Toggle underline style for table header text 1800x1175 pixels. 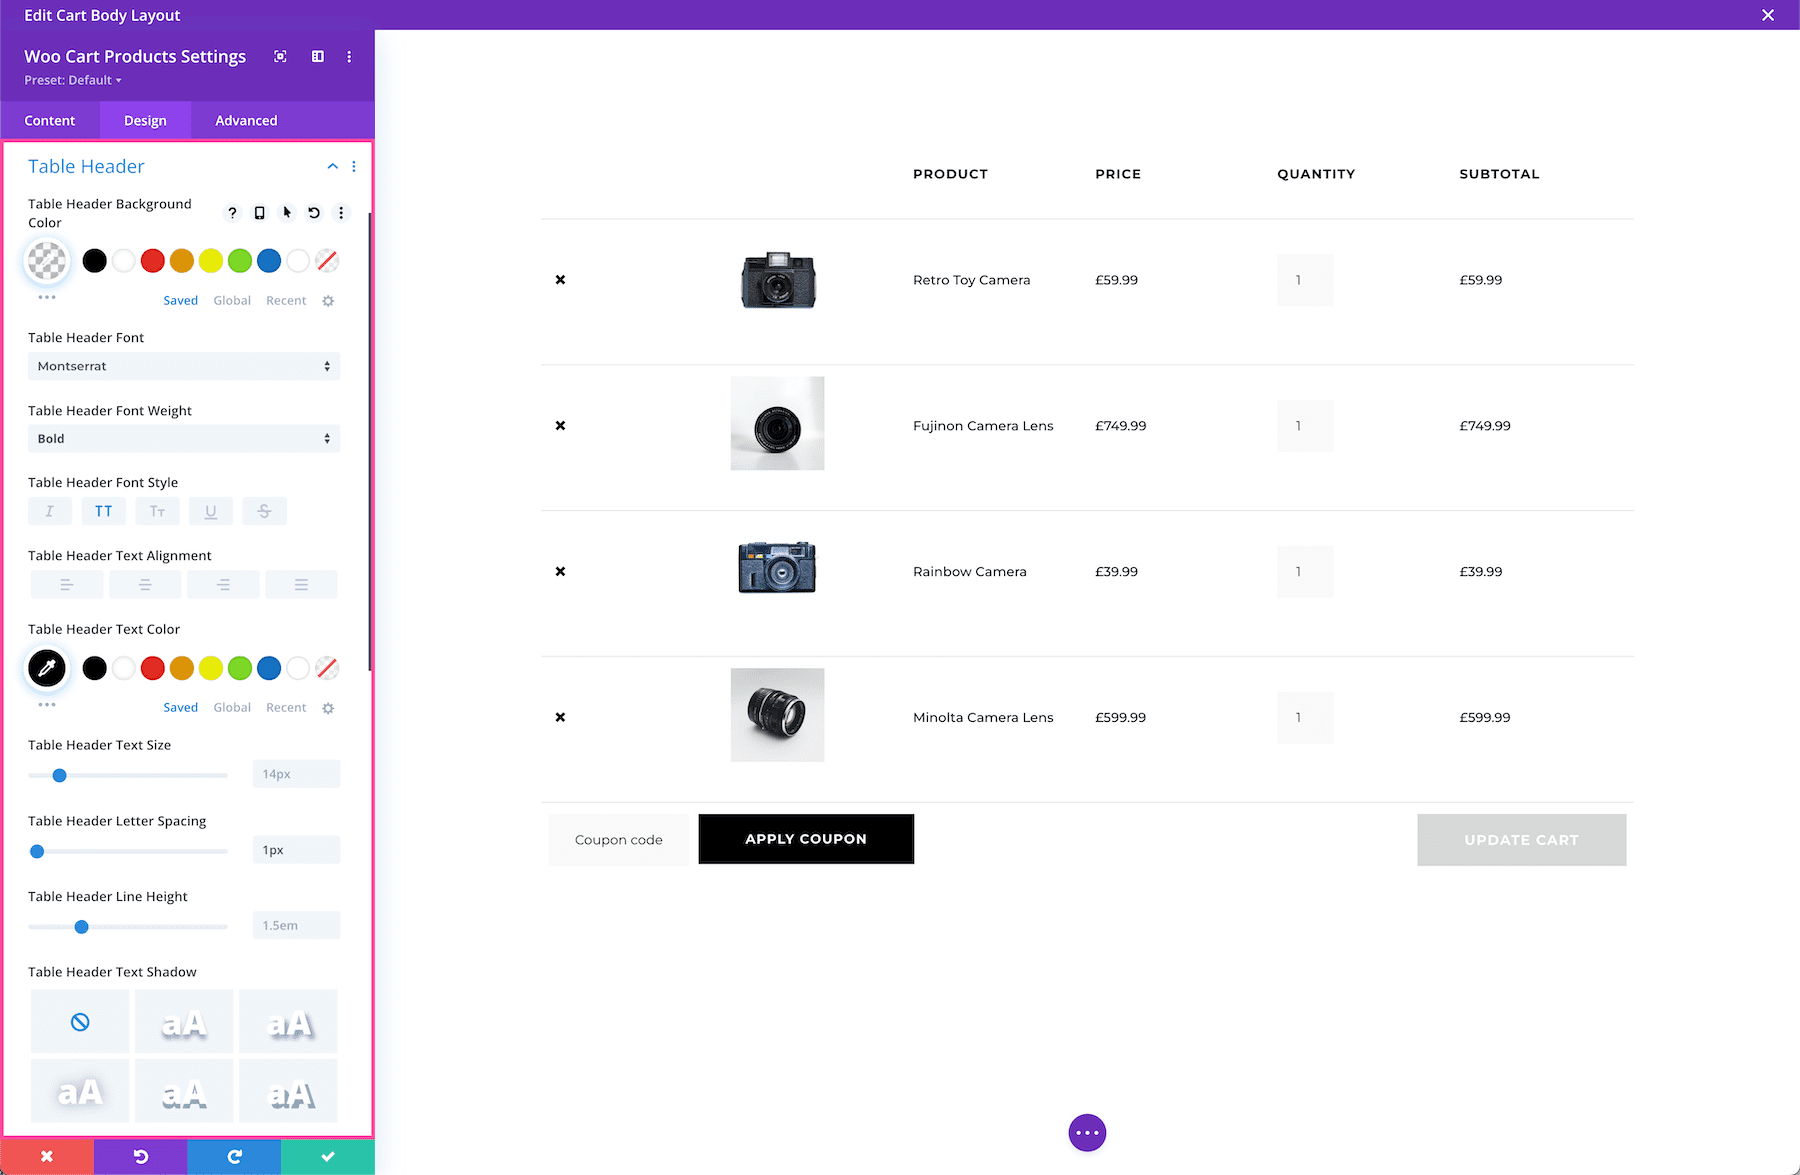tap(210, 511)
